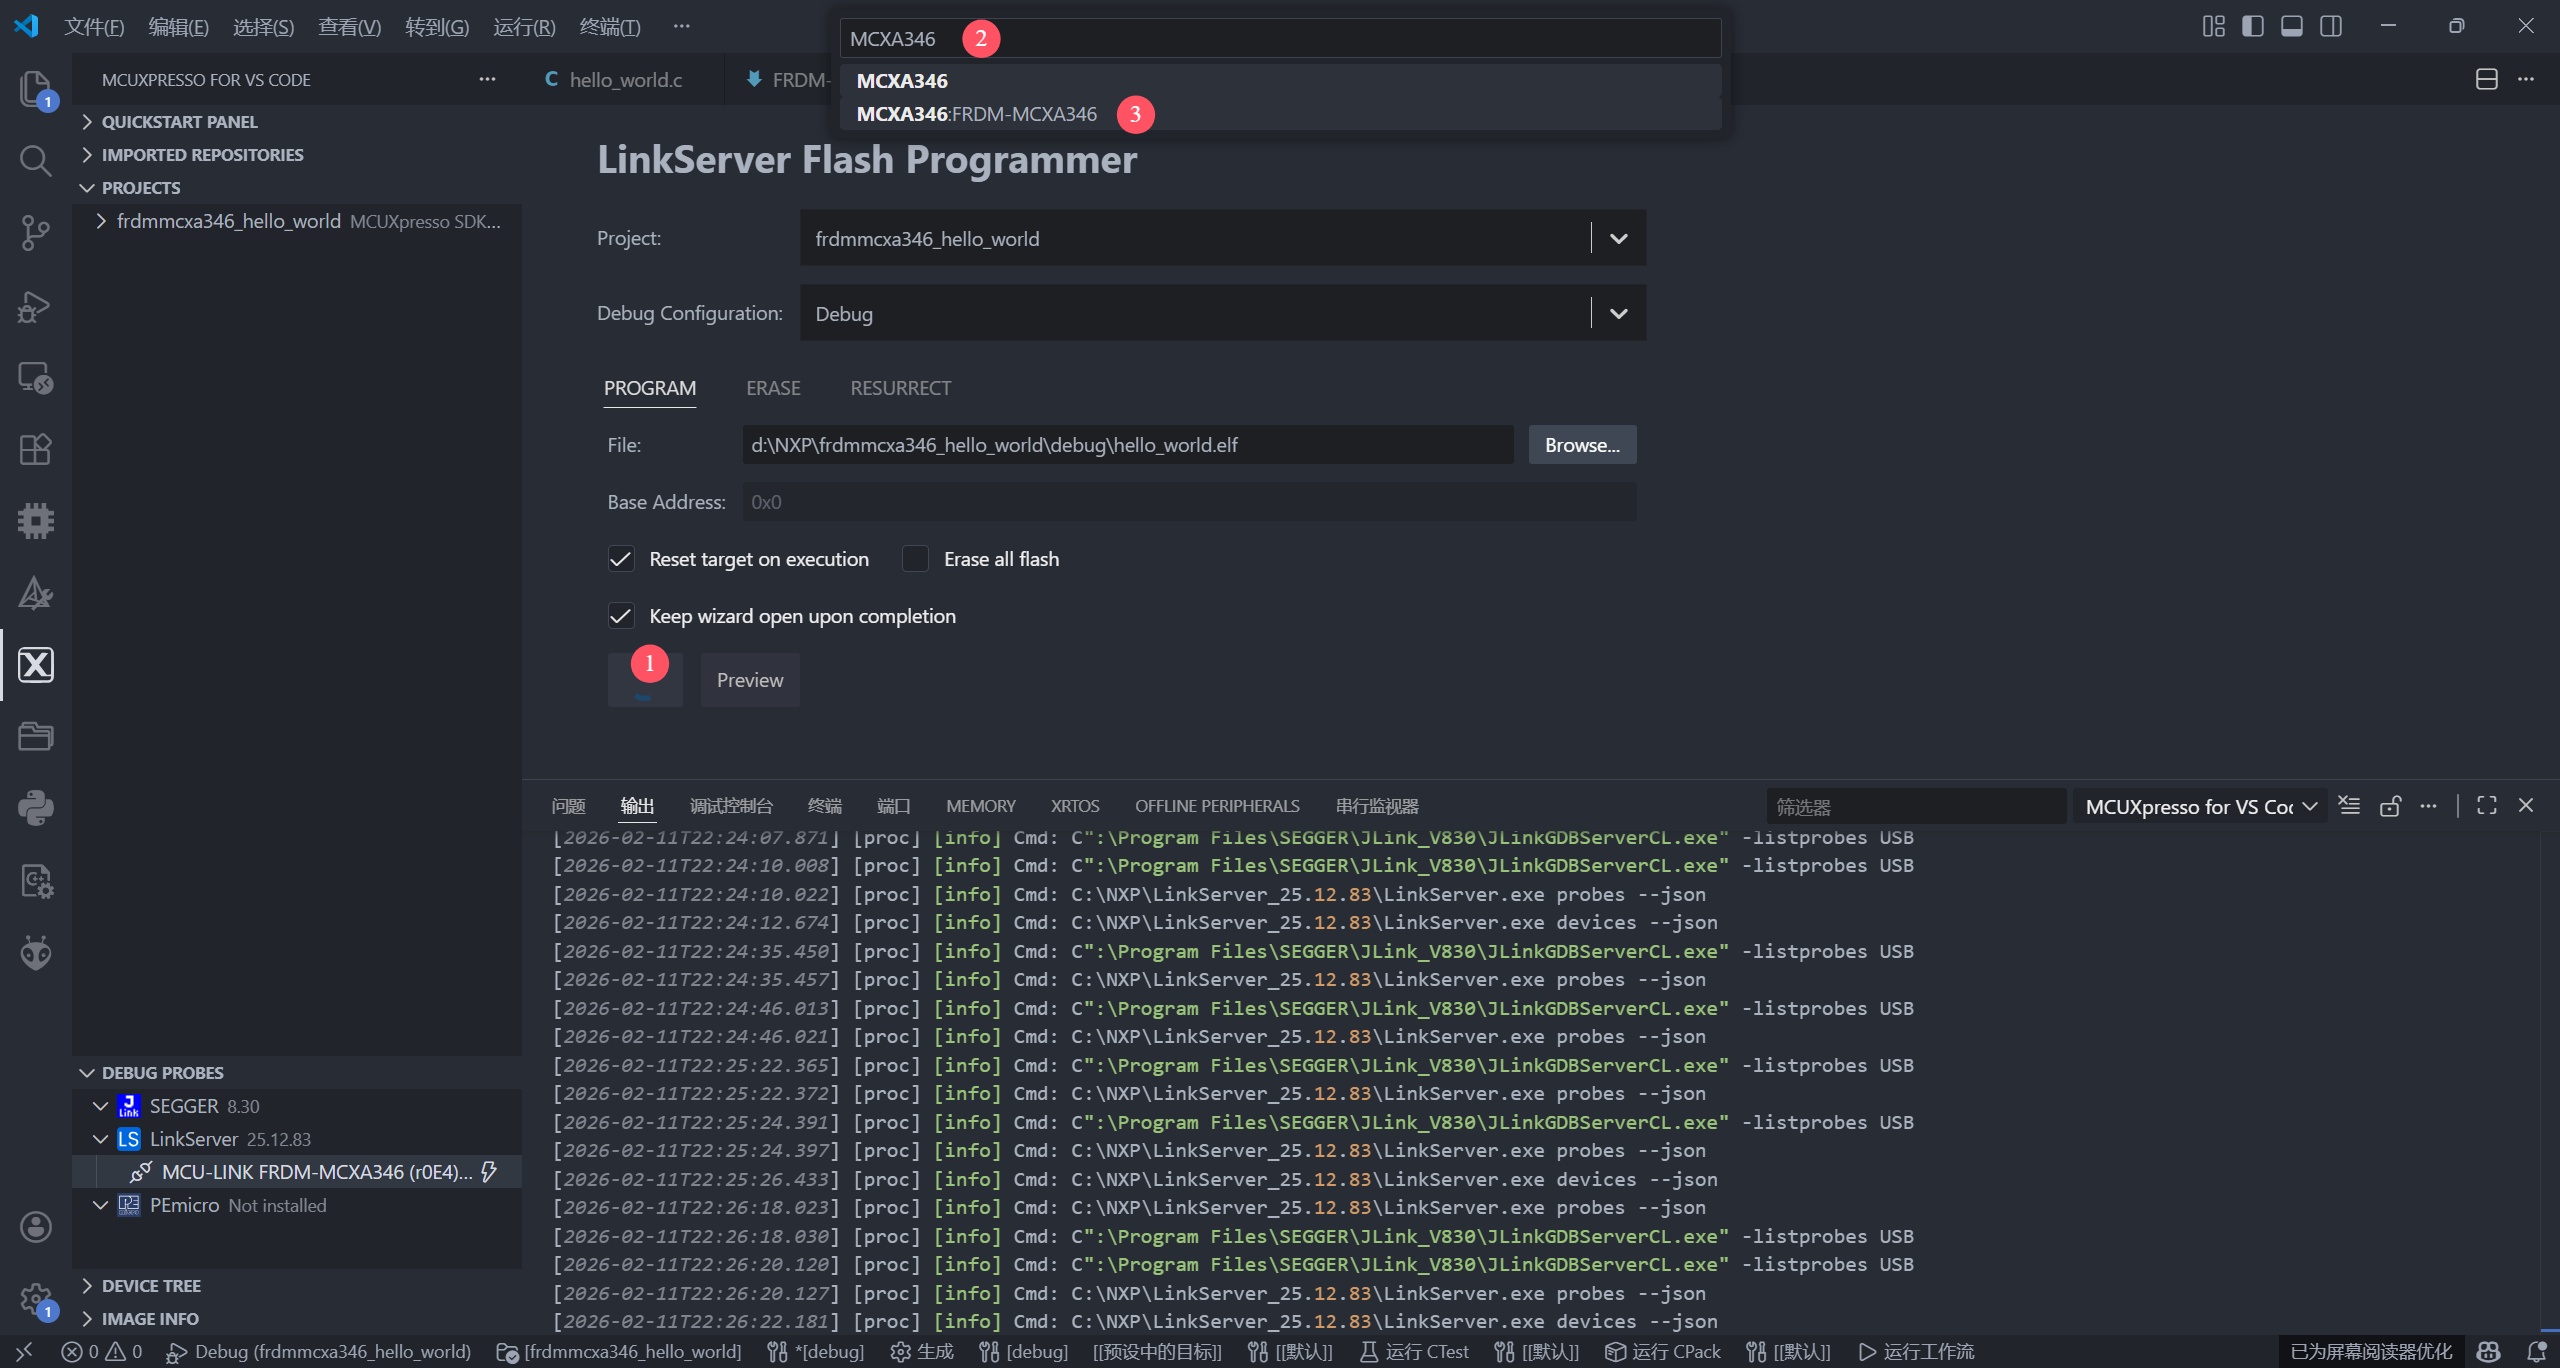Switch to the 终端 panel tab
The image size is (2560, 1368).
[x=825, y=806]
